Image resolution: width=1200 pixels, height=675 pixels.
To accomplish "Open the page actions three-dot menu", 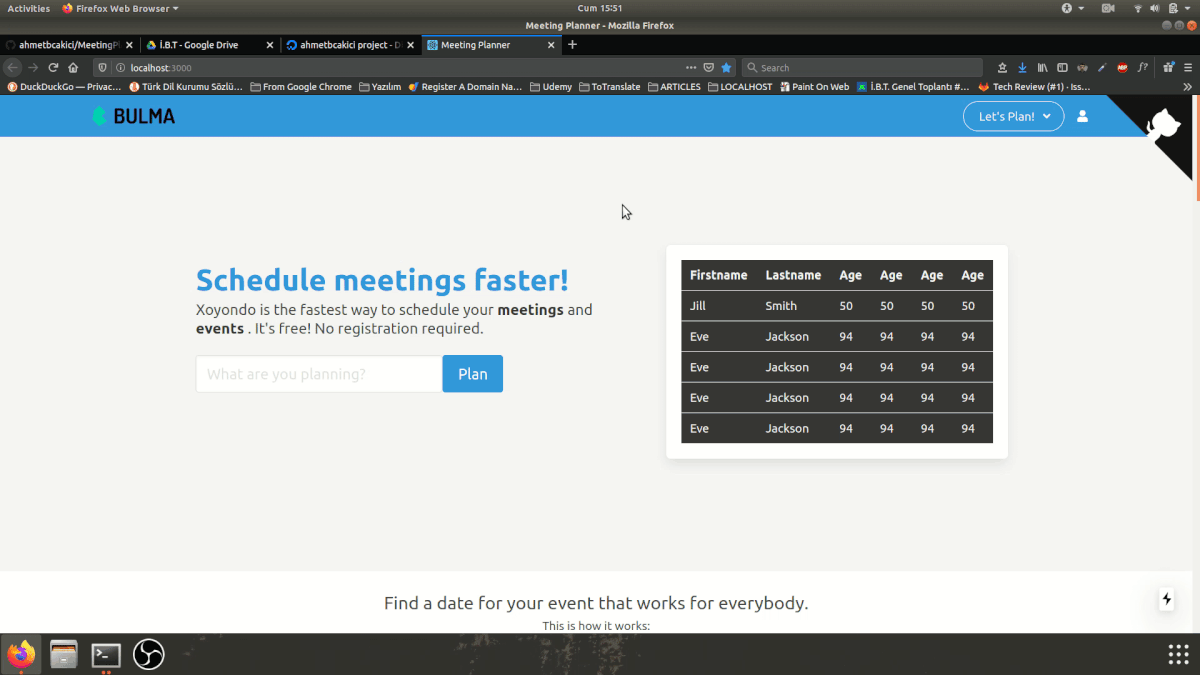I will (691, 68).
